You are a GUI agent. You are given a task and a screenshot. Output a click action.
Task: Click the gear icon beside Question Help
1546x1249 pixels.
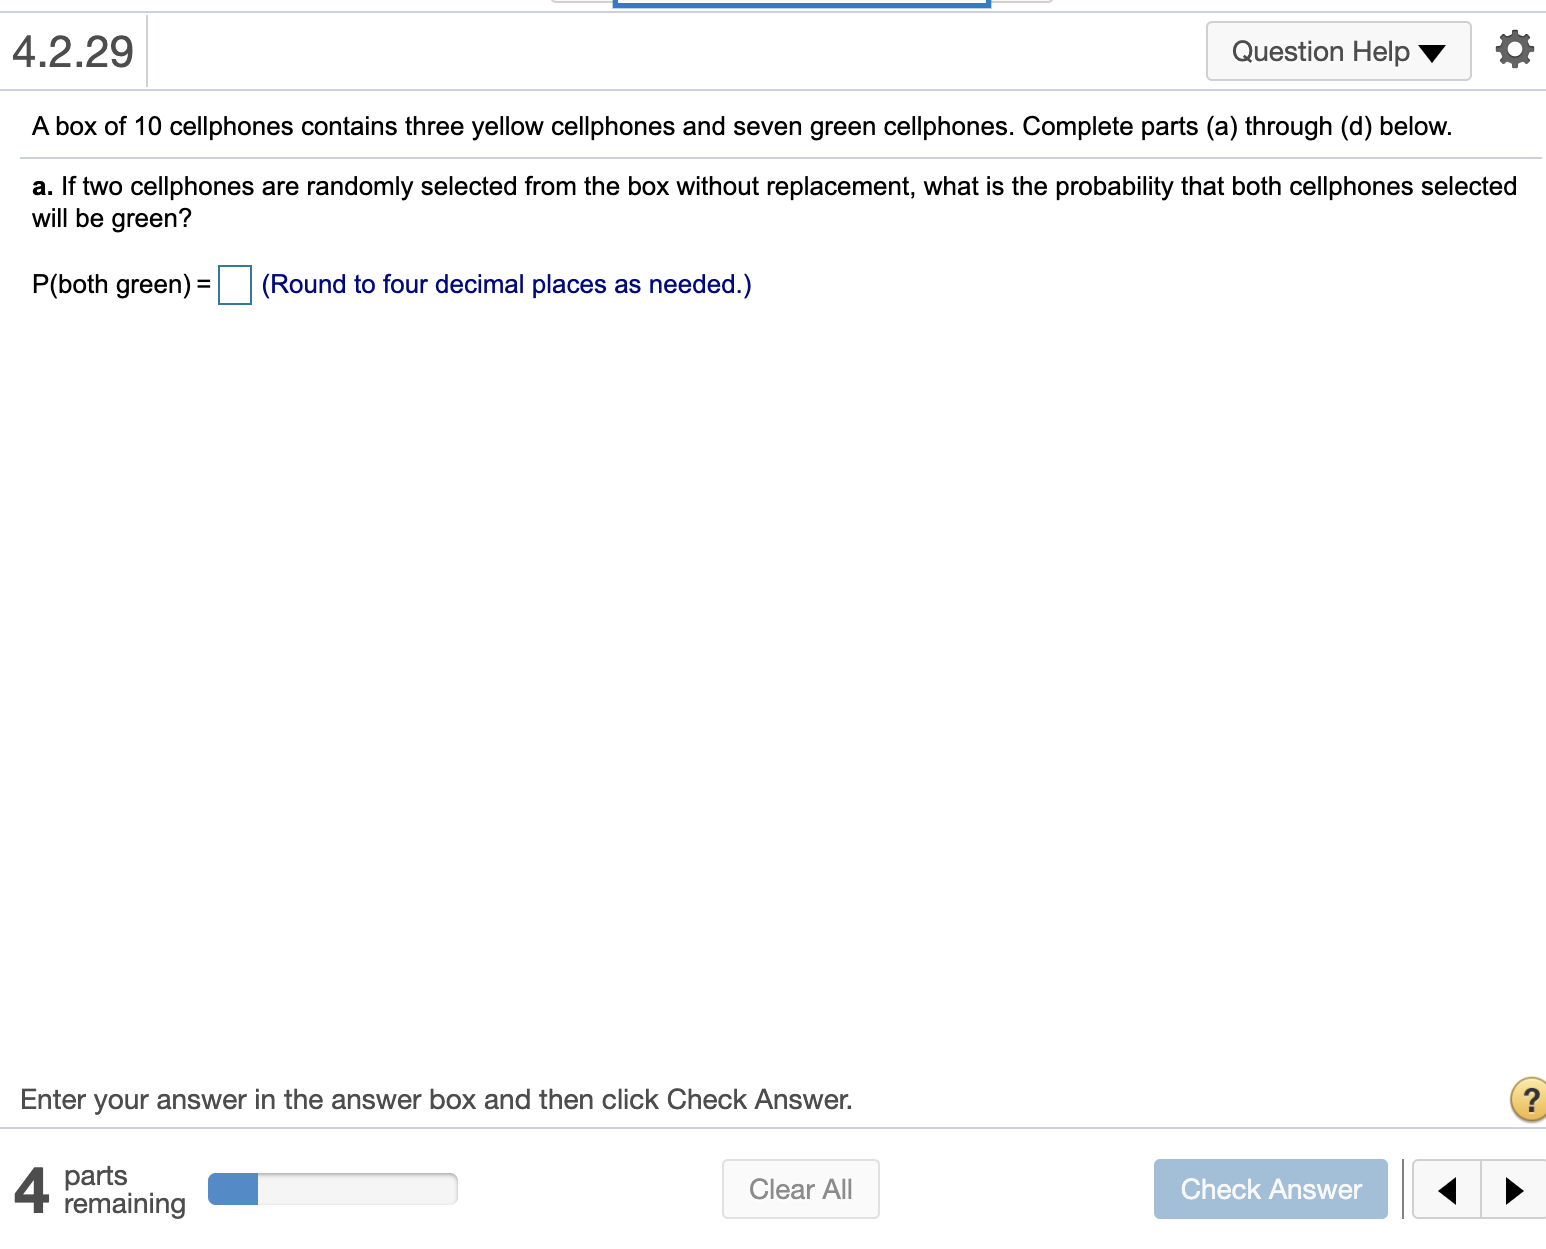click(1513, 50)
